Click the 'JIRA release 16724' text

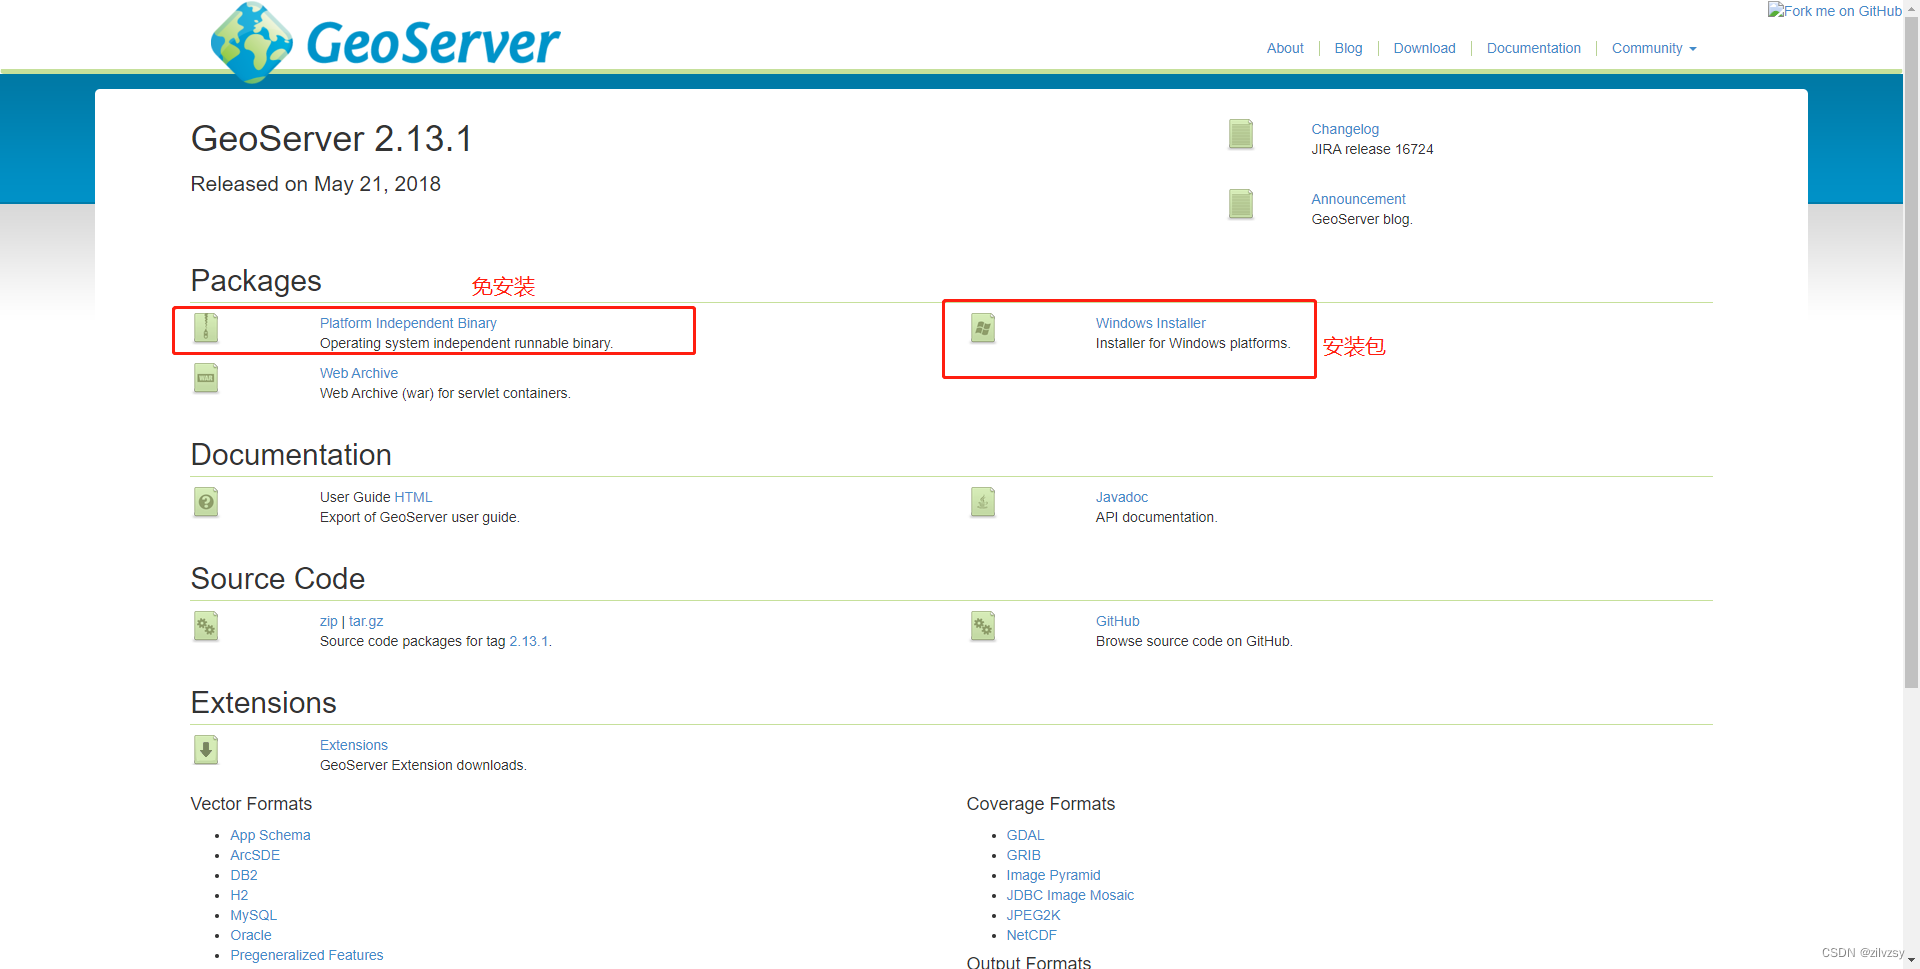pyautogui.click(x=1372, y=149)
